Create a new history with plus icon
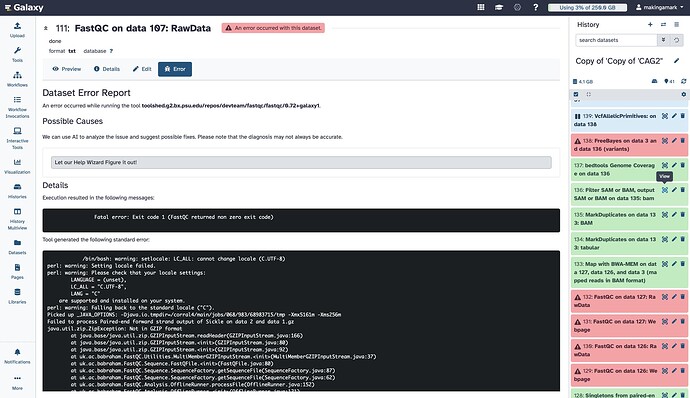This screenshot has height=398, width=690. click(x=650, y=25)
